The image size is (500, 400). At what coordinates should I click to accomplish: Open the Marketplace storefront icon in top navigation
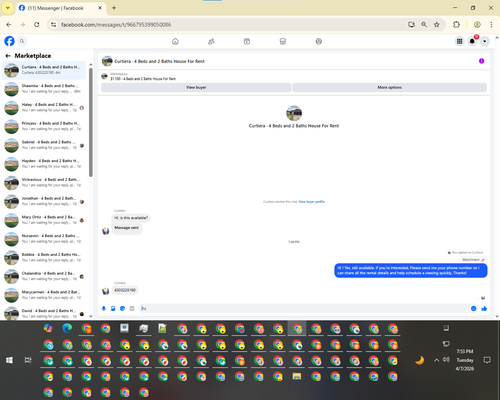(x=283, y=41)
